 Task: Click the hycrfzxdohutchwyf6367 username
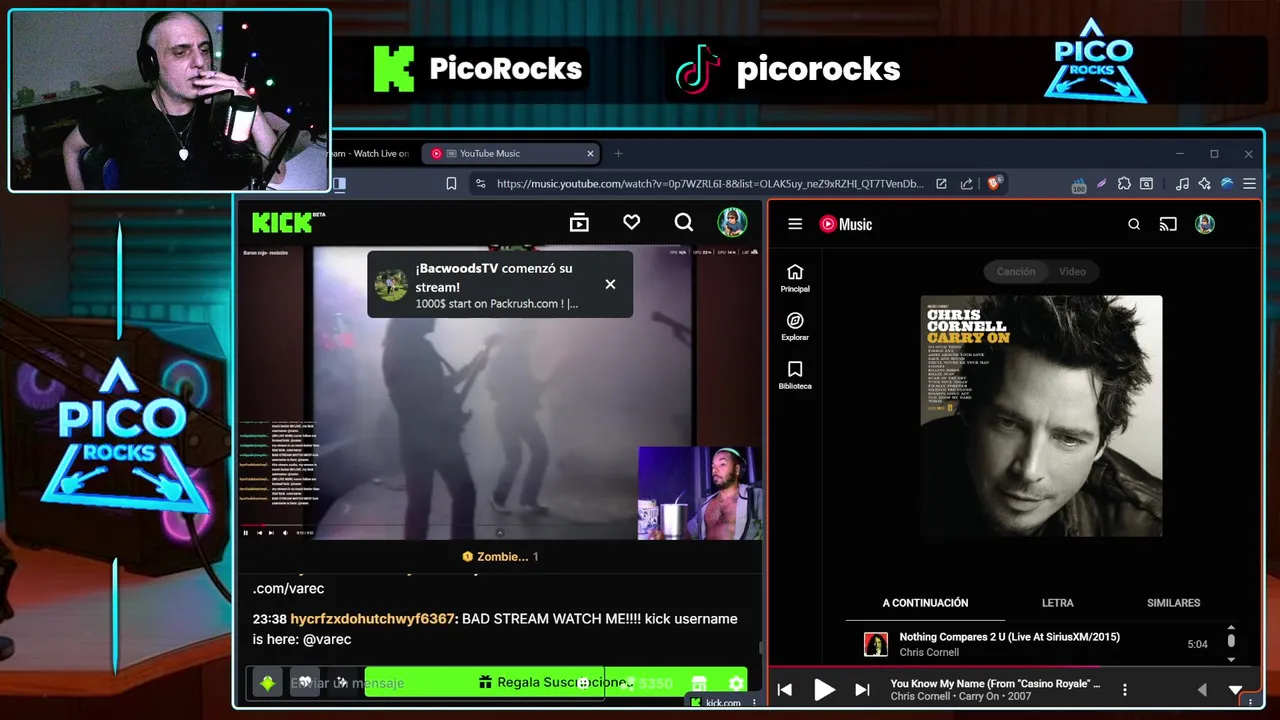(373, 619)
